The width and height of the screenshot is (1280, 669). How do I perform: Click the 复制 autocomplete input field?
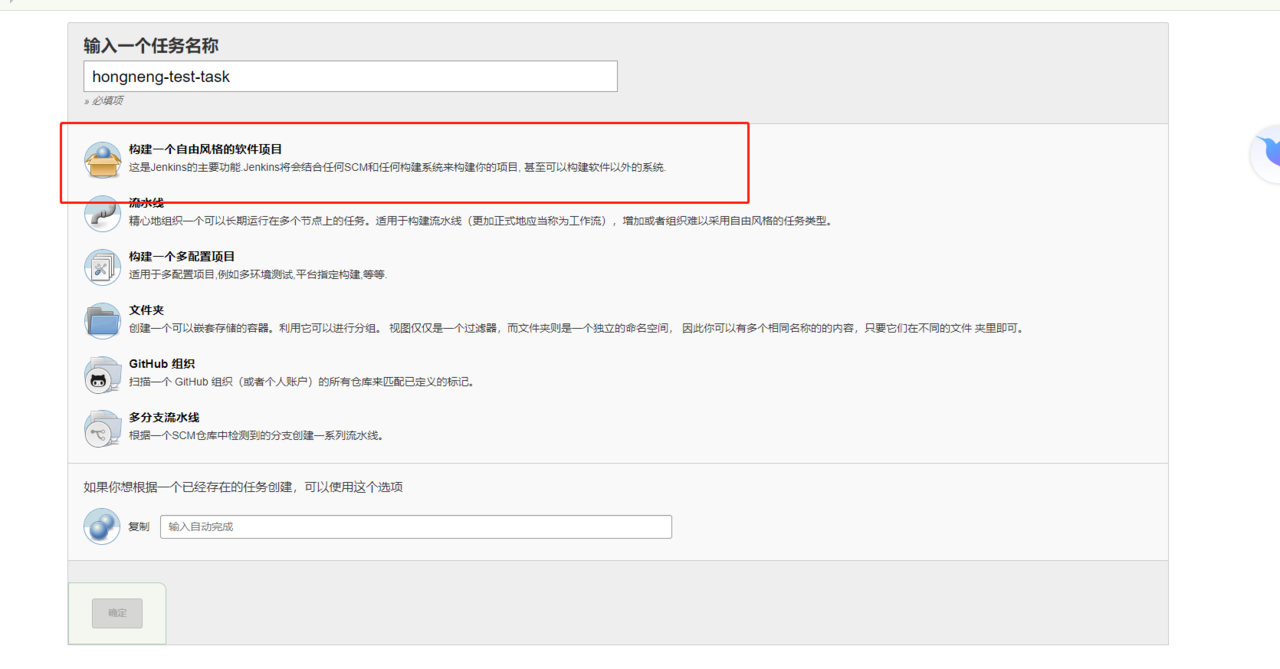pos(416,527)
